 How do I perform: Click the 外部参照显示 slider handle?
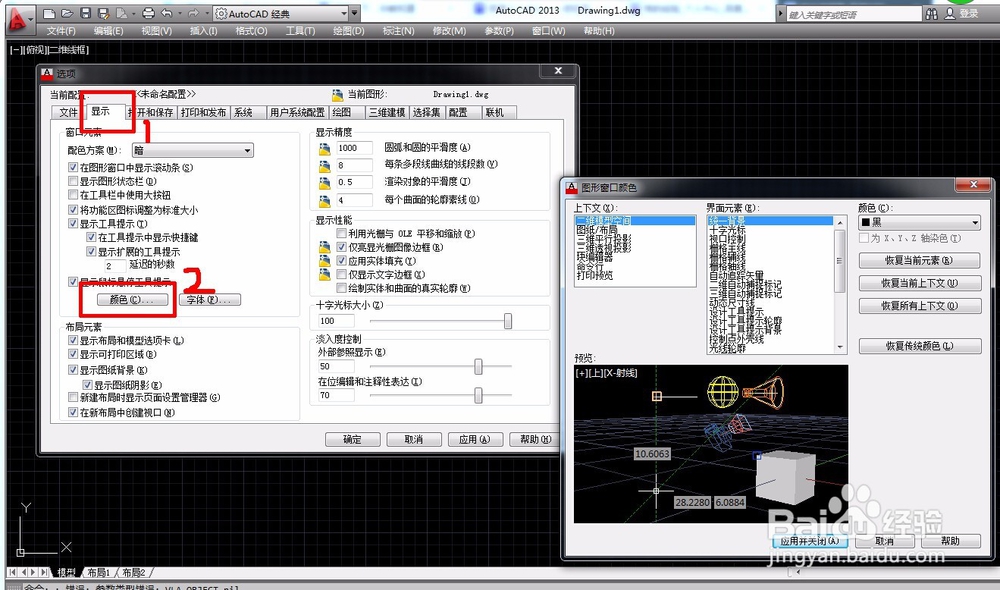[478, 366]
